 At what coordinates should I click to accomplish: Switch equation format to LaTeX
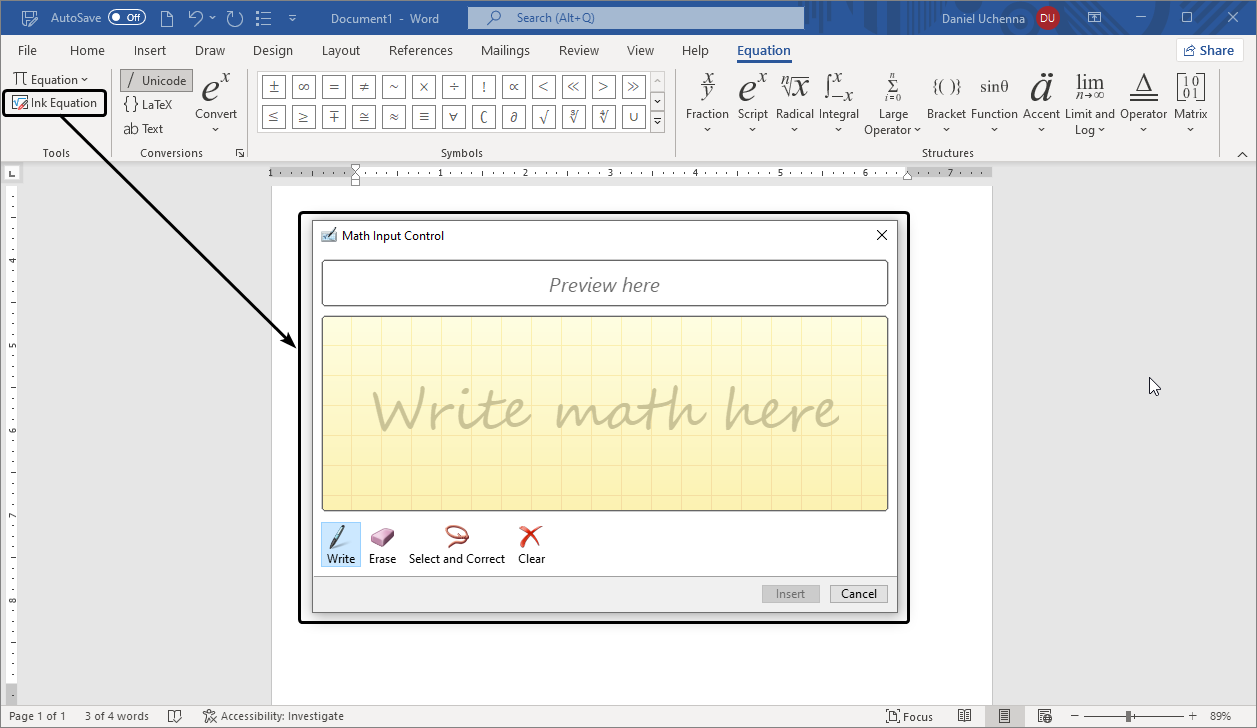(x=147, y=104)
